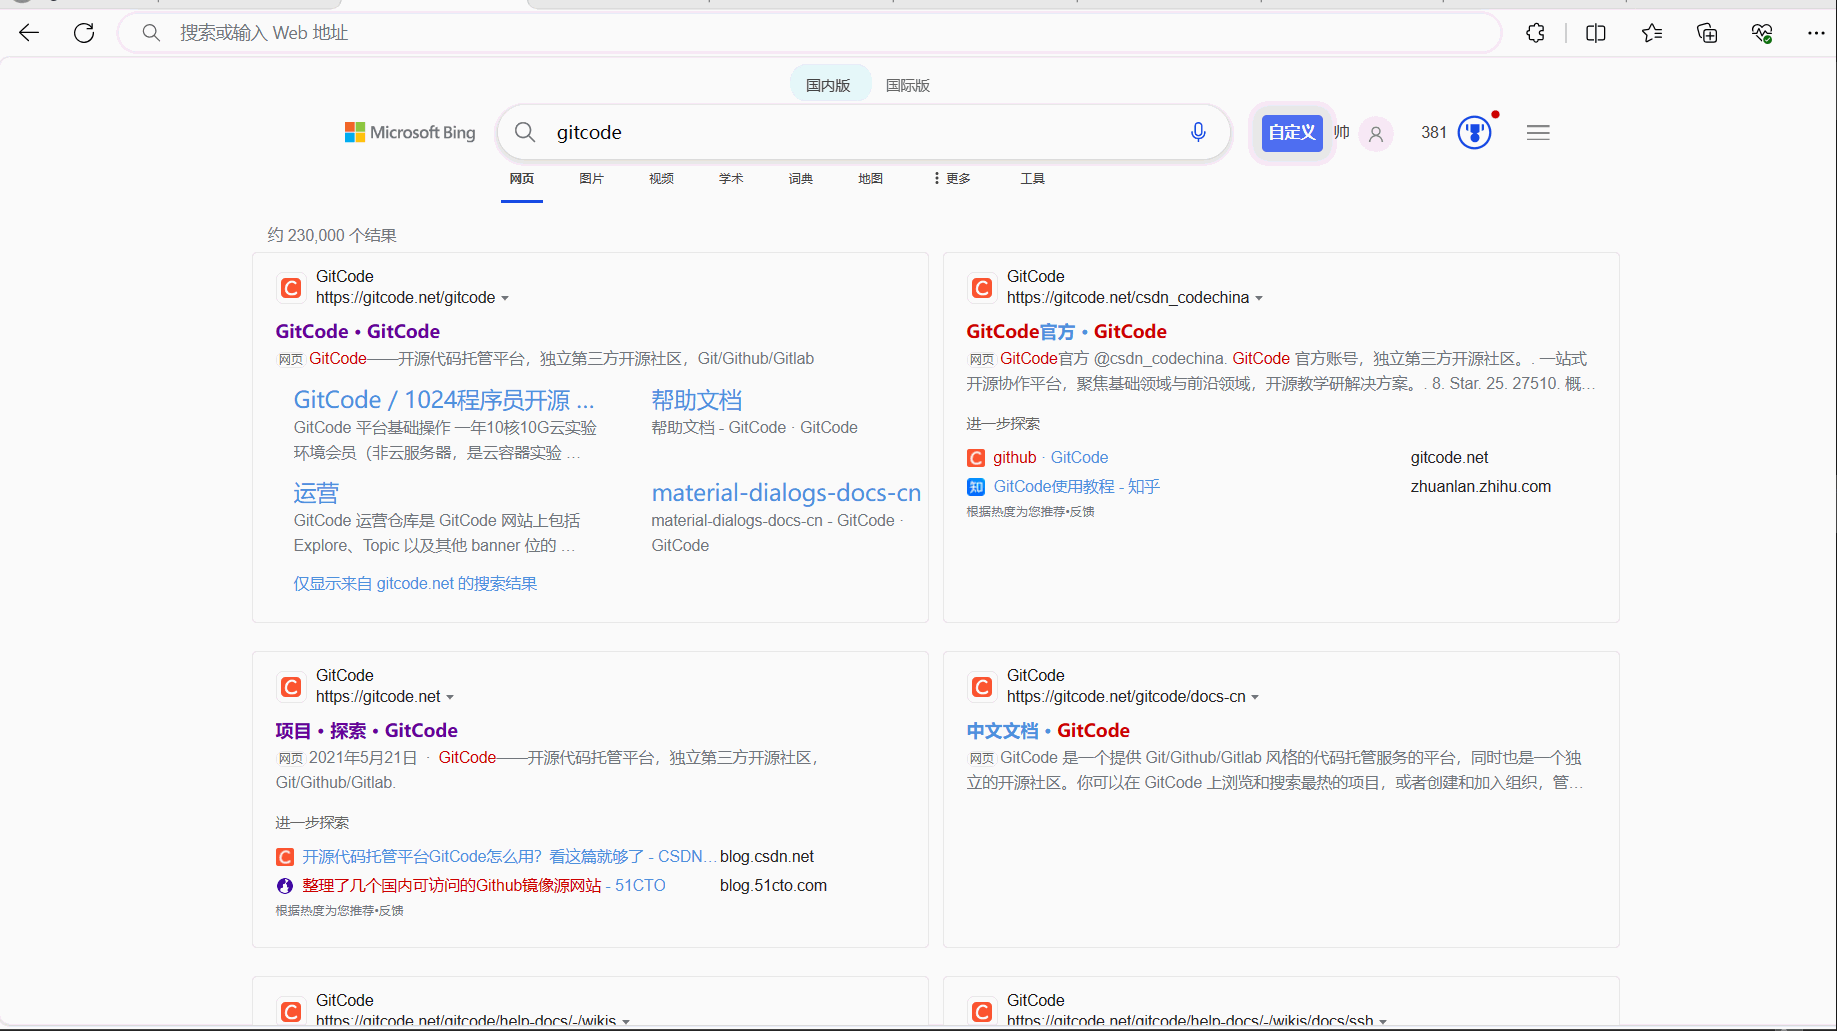Reload the page with the refresh icon
Viewport: 1837px width, 1031px height.
(84, 33)
